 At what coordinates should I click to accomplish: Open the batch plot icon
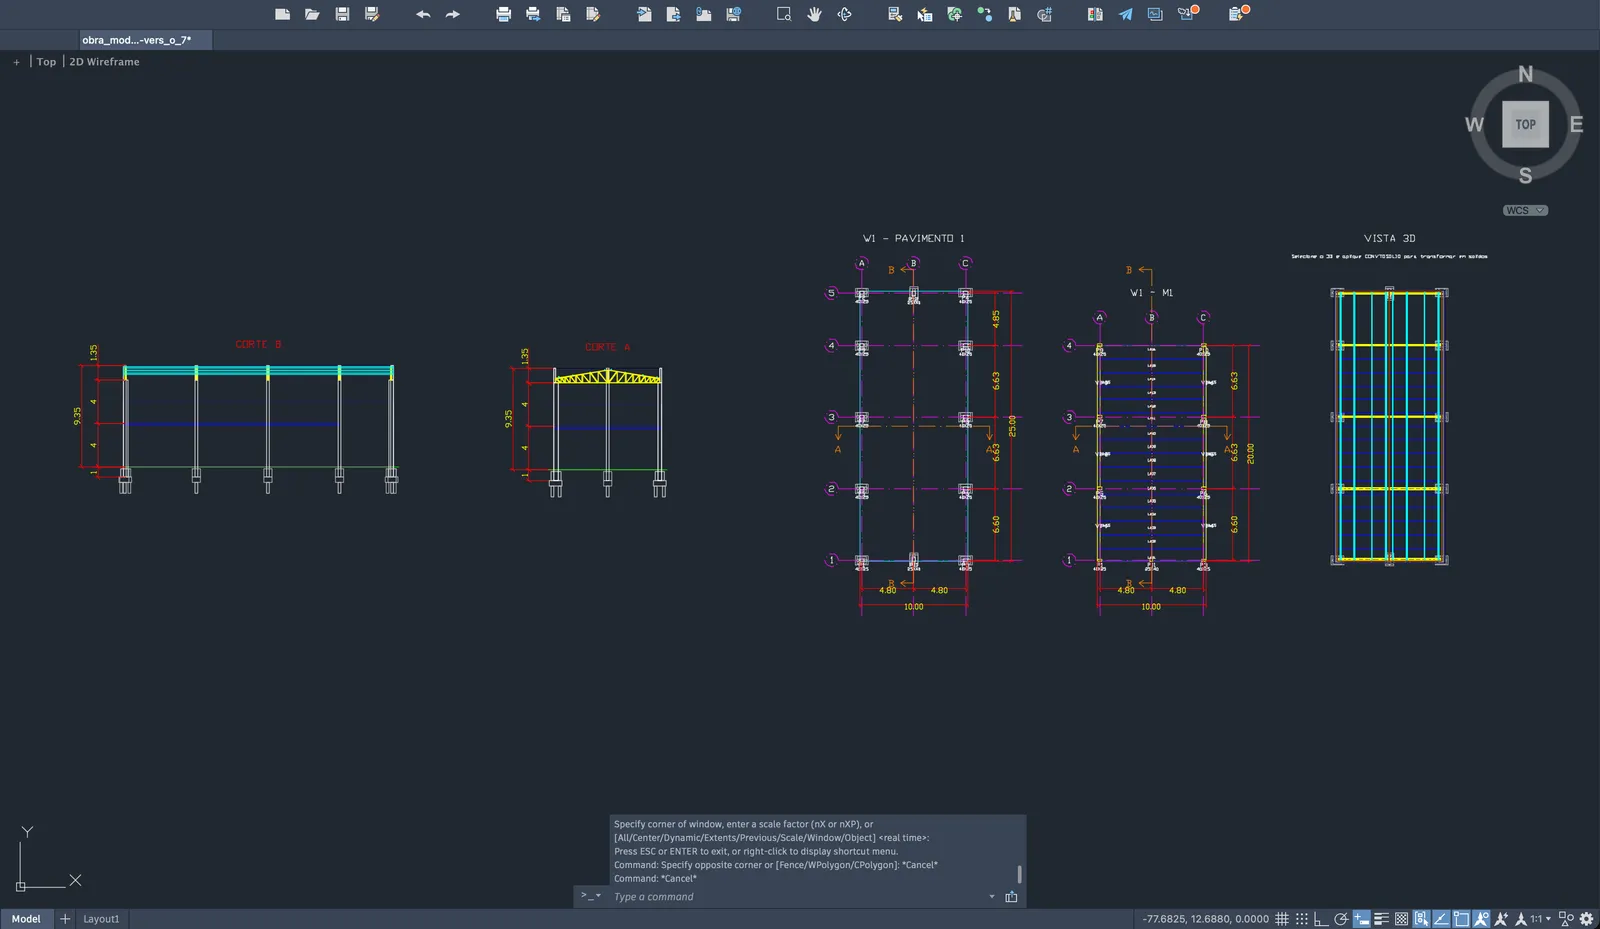pos(533,14)
